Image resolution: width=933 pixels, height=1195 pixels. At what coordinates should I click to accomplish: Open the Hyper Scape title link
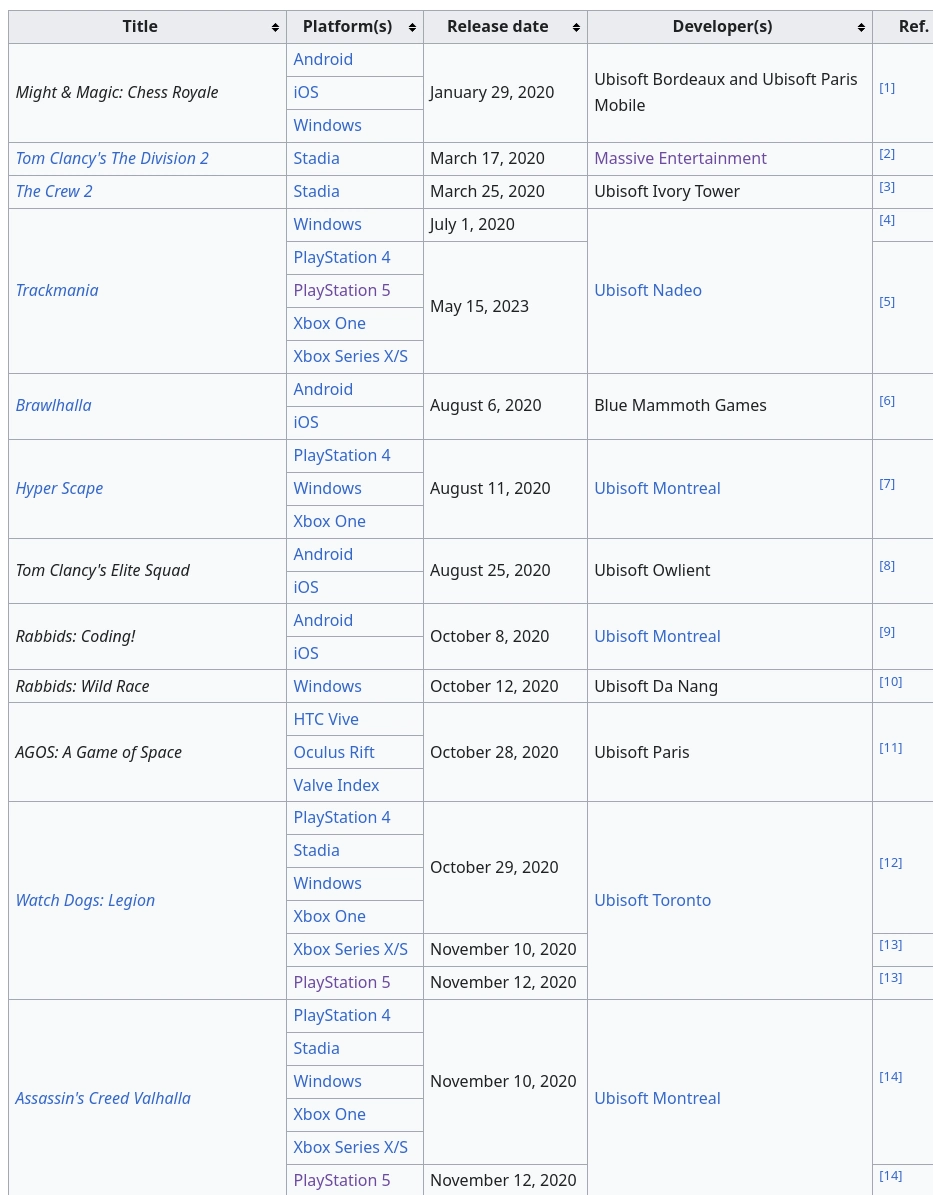tap(59, 489)
